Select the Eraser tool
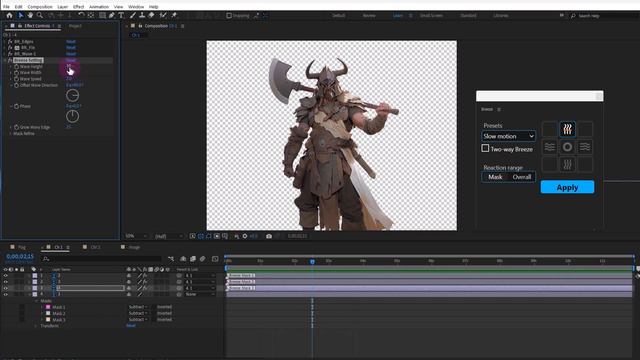The height and width of the screenshot is (360, 640). [151, 16]
